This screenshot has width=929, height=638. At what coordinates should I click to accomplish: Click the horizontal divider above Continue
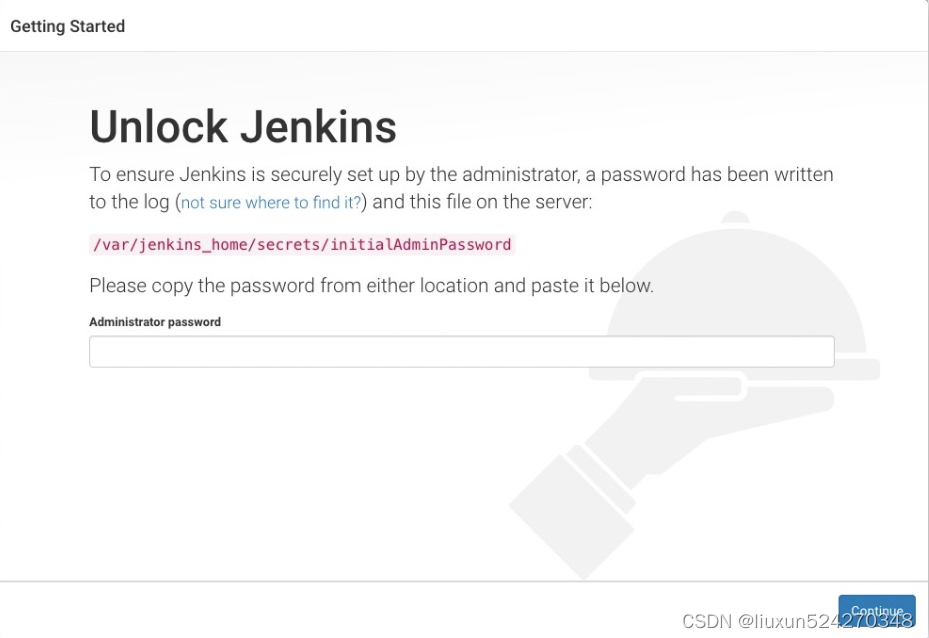(x=464, y=577)
